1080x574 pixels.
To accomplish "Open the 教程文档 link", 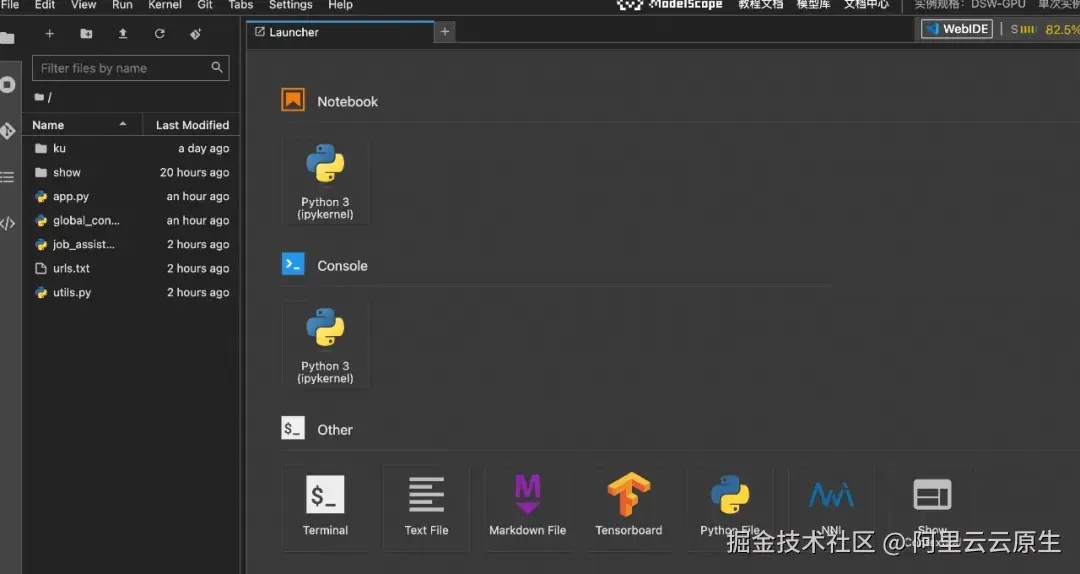I will (x=760, y=5).
